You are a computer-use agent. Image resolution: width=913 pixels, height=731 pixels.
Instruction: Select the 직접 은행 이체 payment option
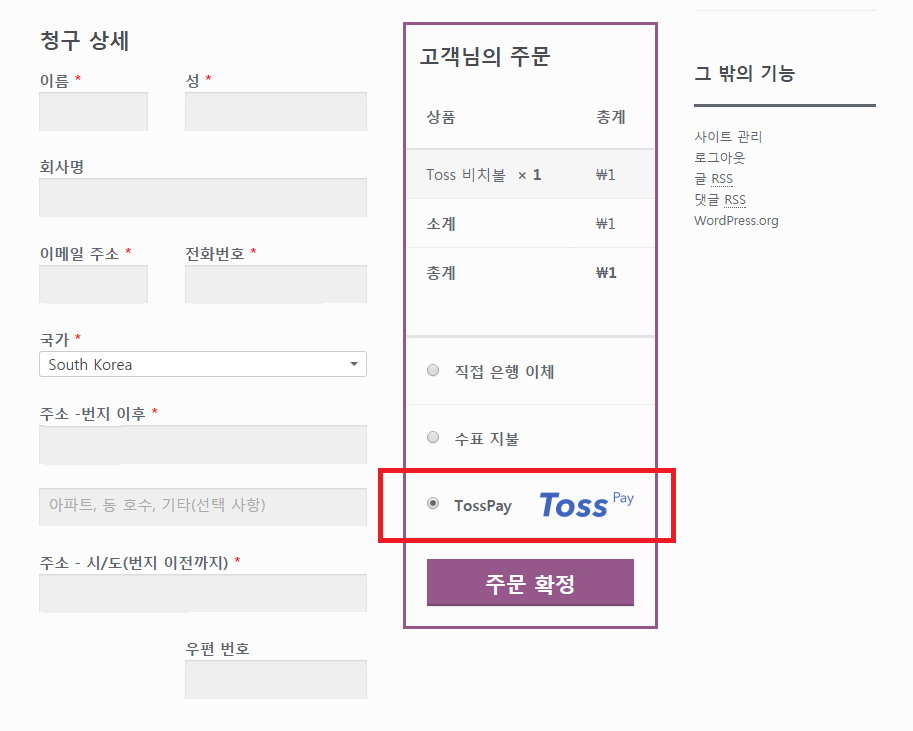tap(433, 371)
